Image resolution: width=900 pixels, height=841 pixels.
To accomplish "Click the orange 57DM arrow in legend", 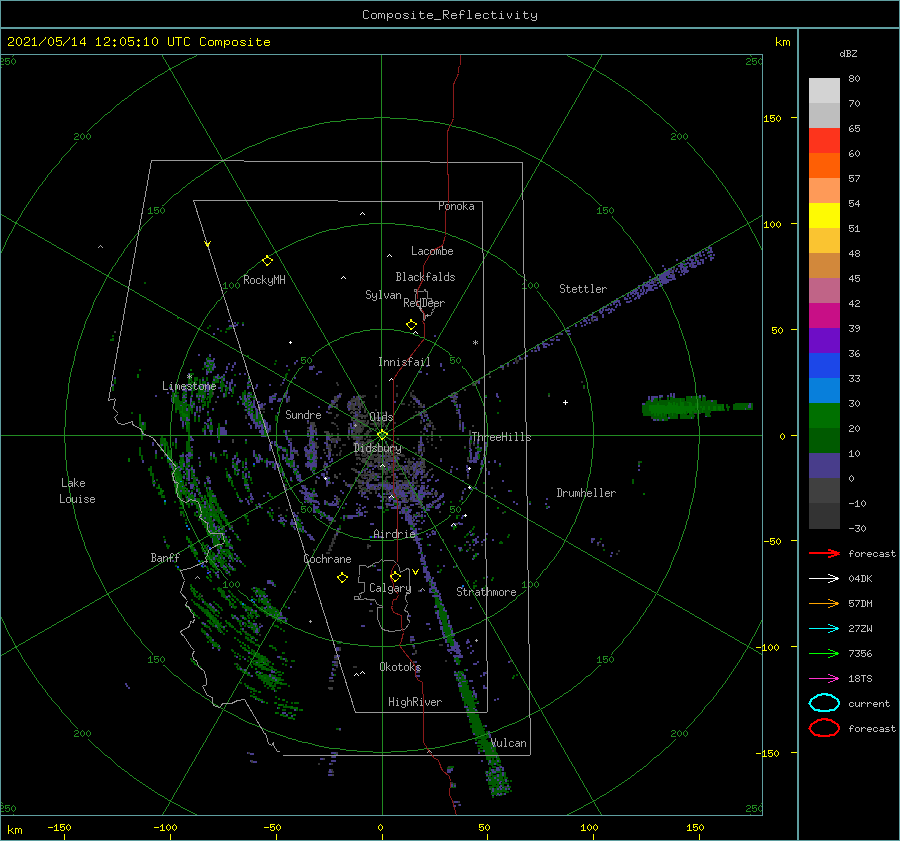I will click(x=824, y=603).
